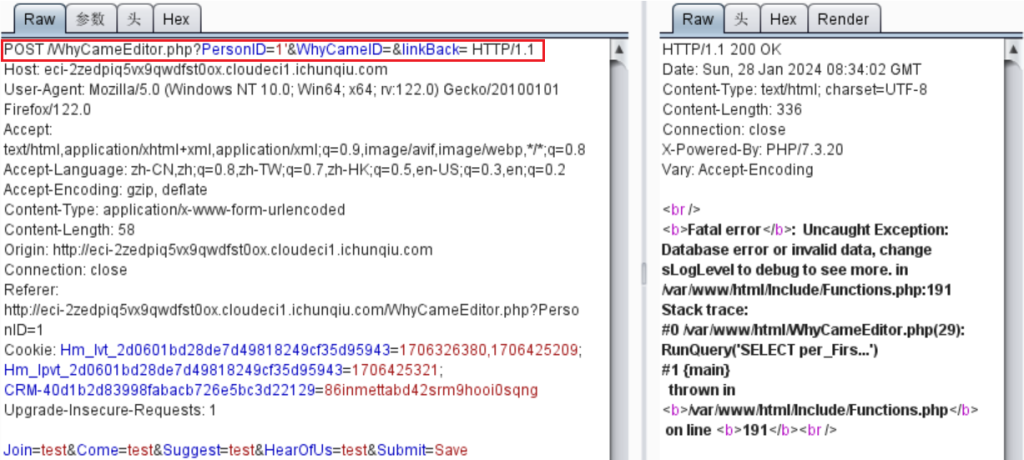
Task: Click the Vary: Accept-Encoding line
Action: pyautogui.click(x=737, y=170)
